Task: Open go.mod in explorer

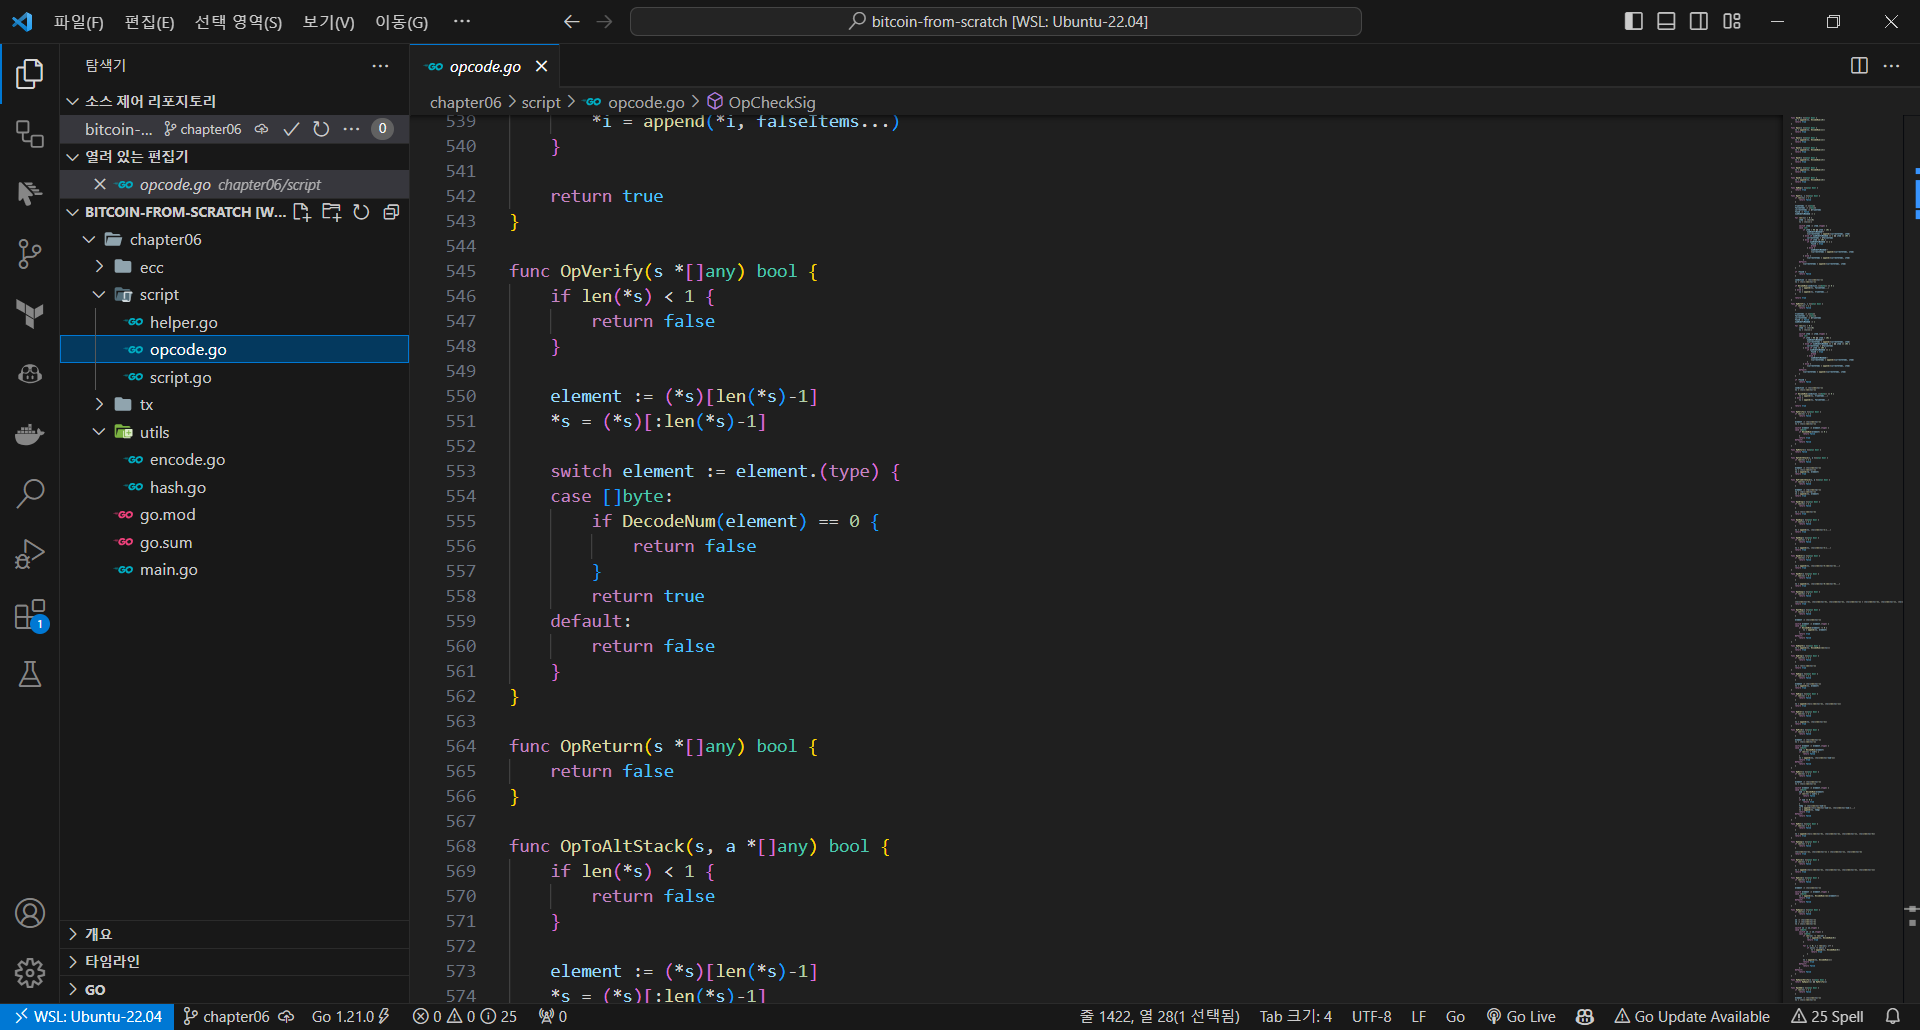Action: pyautogui.click(x=234, y=514)
